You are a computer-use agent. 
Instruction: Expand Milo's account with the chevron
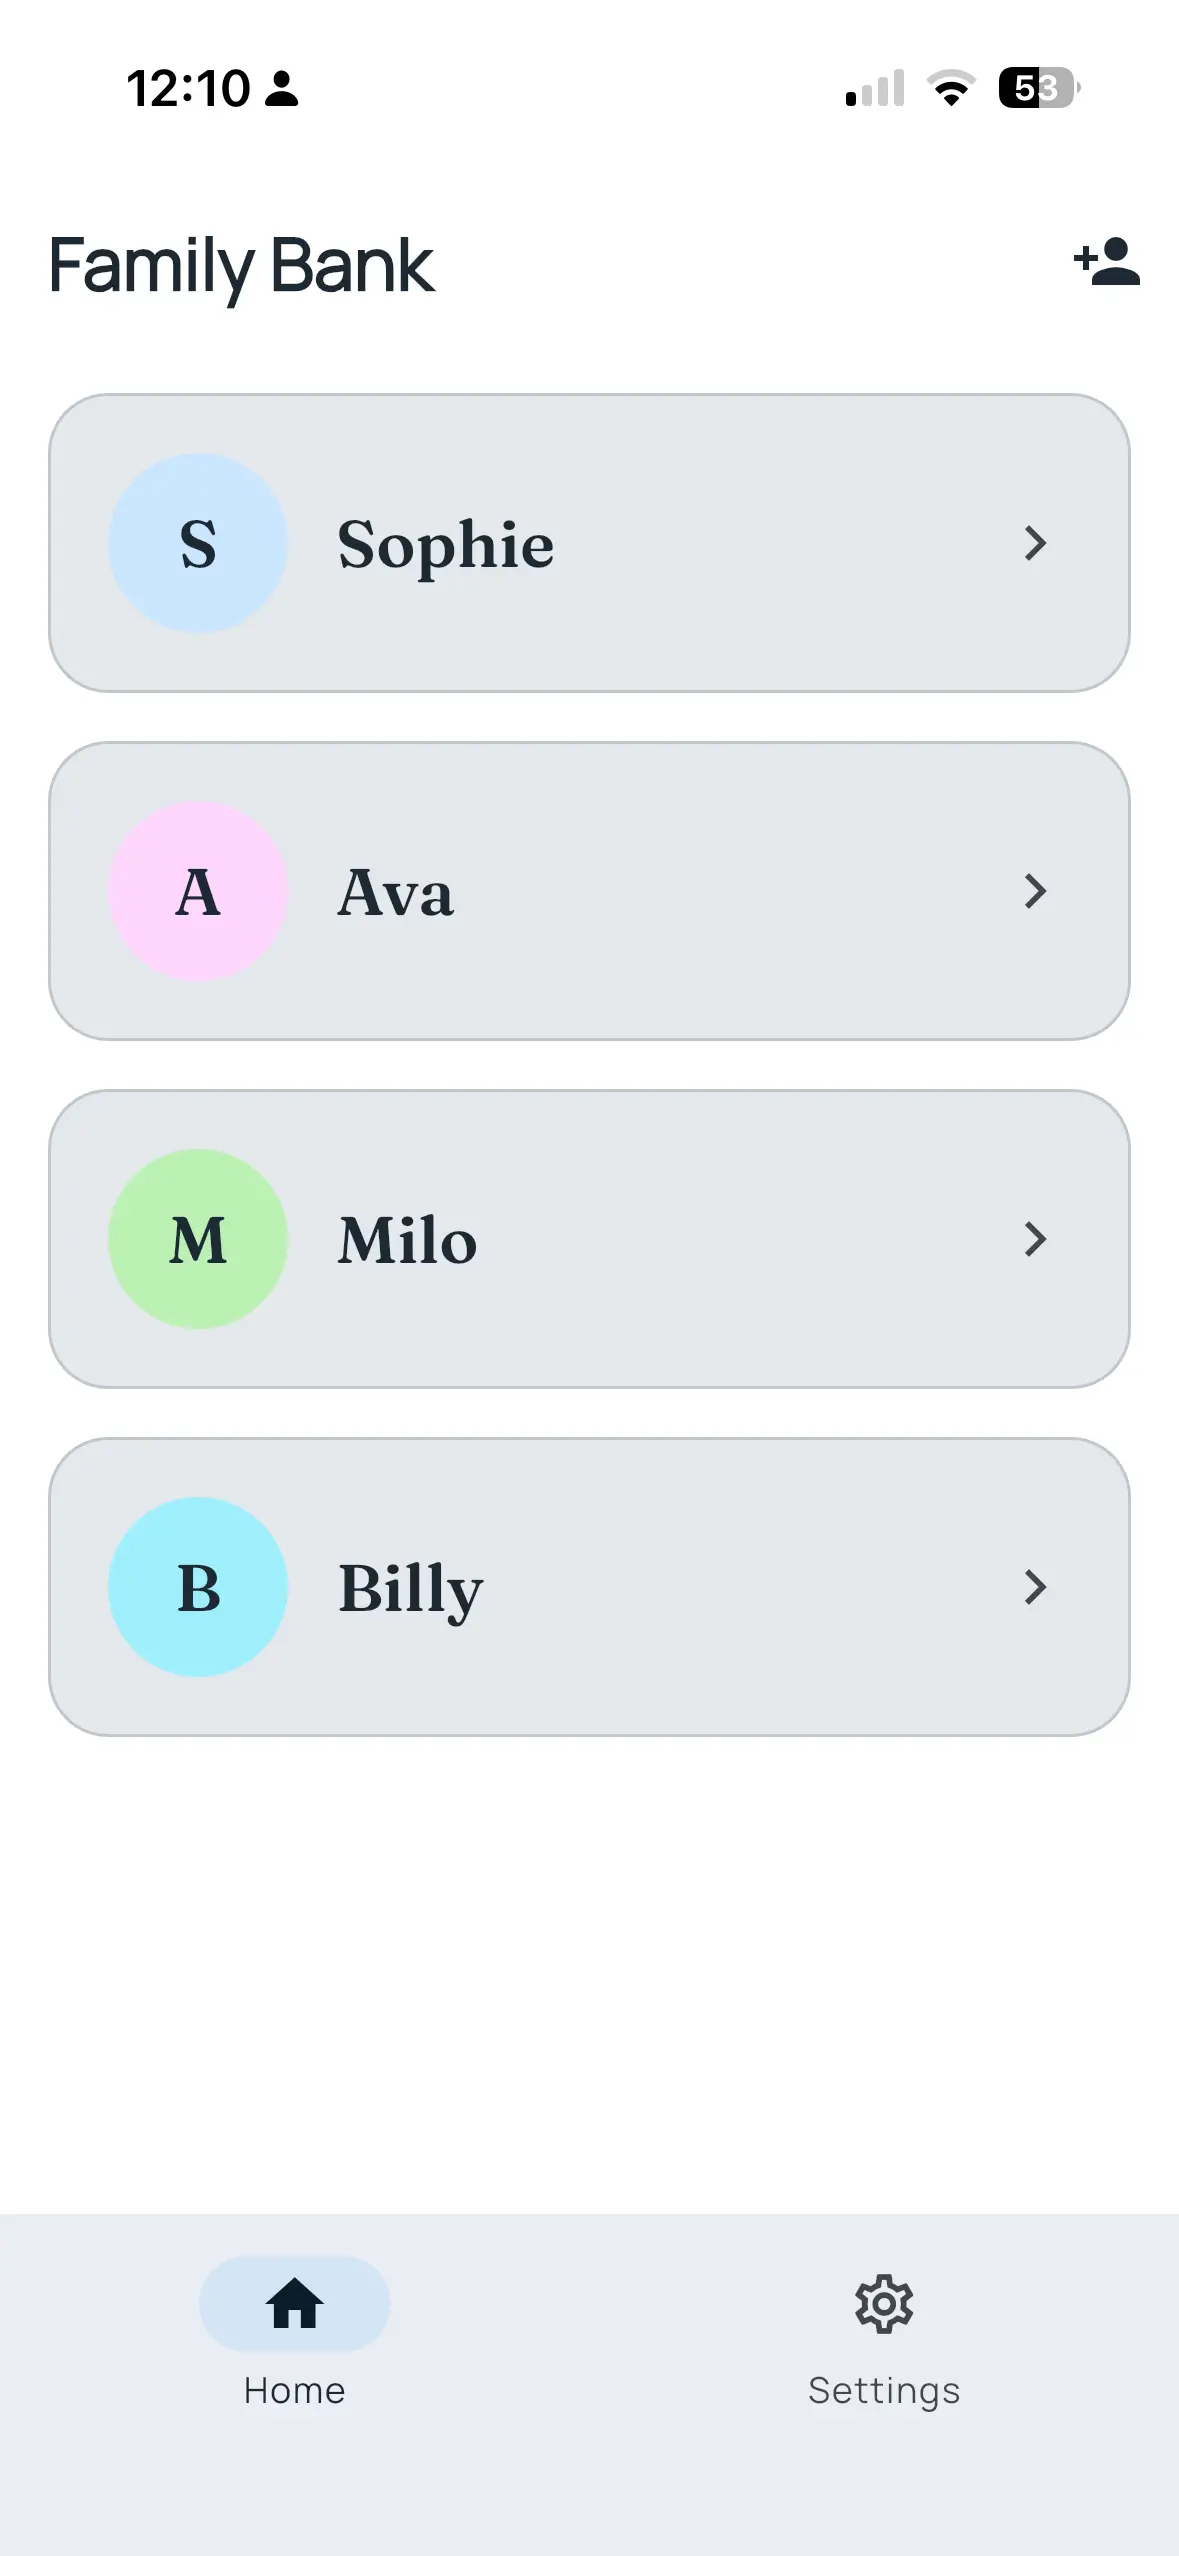tap(1036, 1239)
